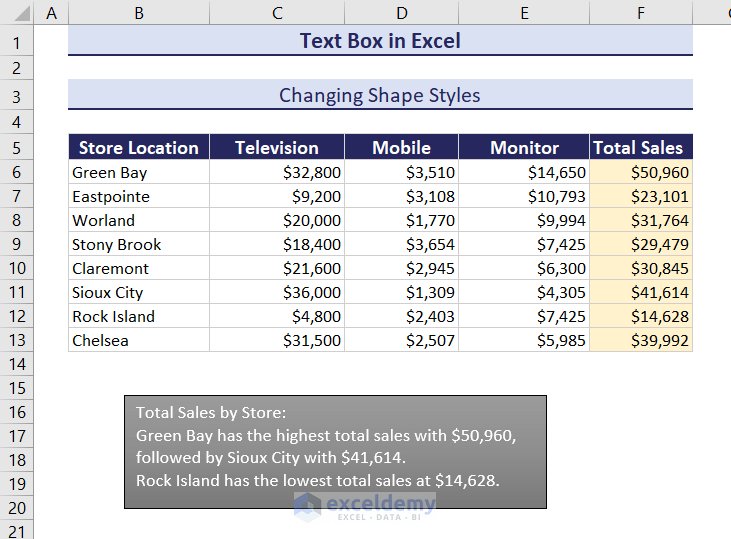This screenshot has height=539, width=731.
Task: Click the Total Sales header cell
Action: 640,148
